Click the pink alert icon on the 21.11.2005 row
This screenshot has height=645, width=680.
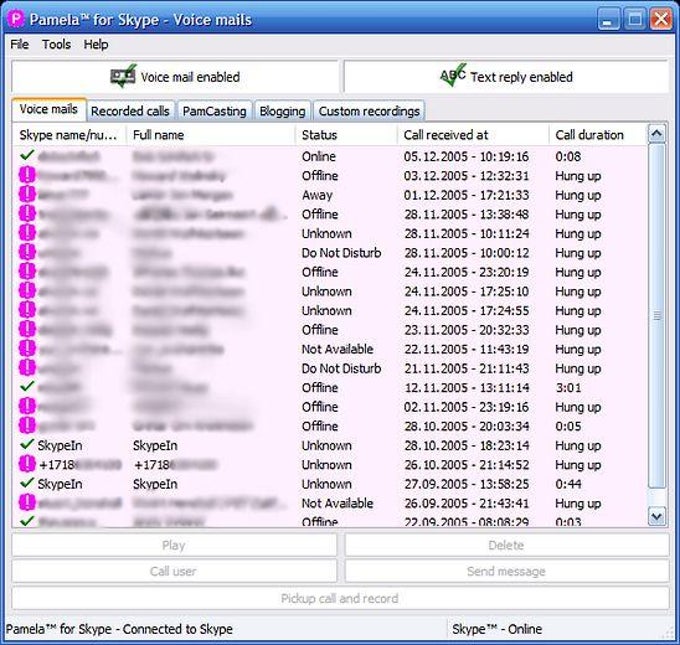[x=27, y=368]
